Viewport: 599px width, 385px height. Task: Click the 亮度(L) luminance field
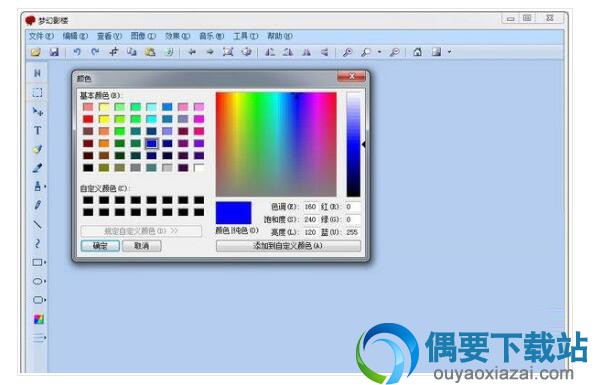(310, 232)
